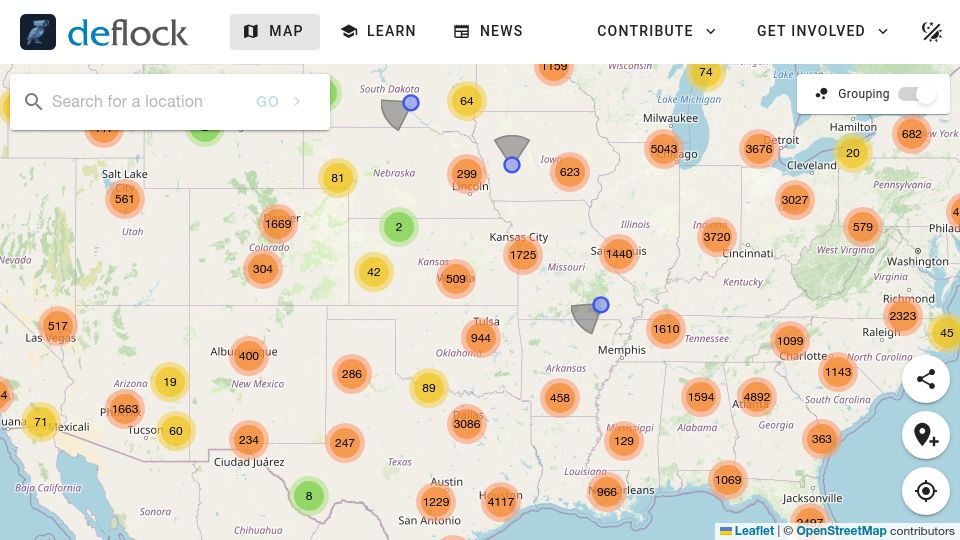Open the 944 cluster at Tulsa

tap(481, 338)
